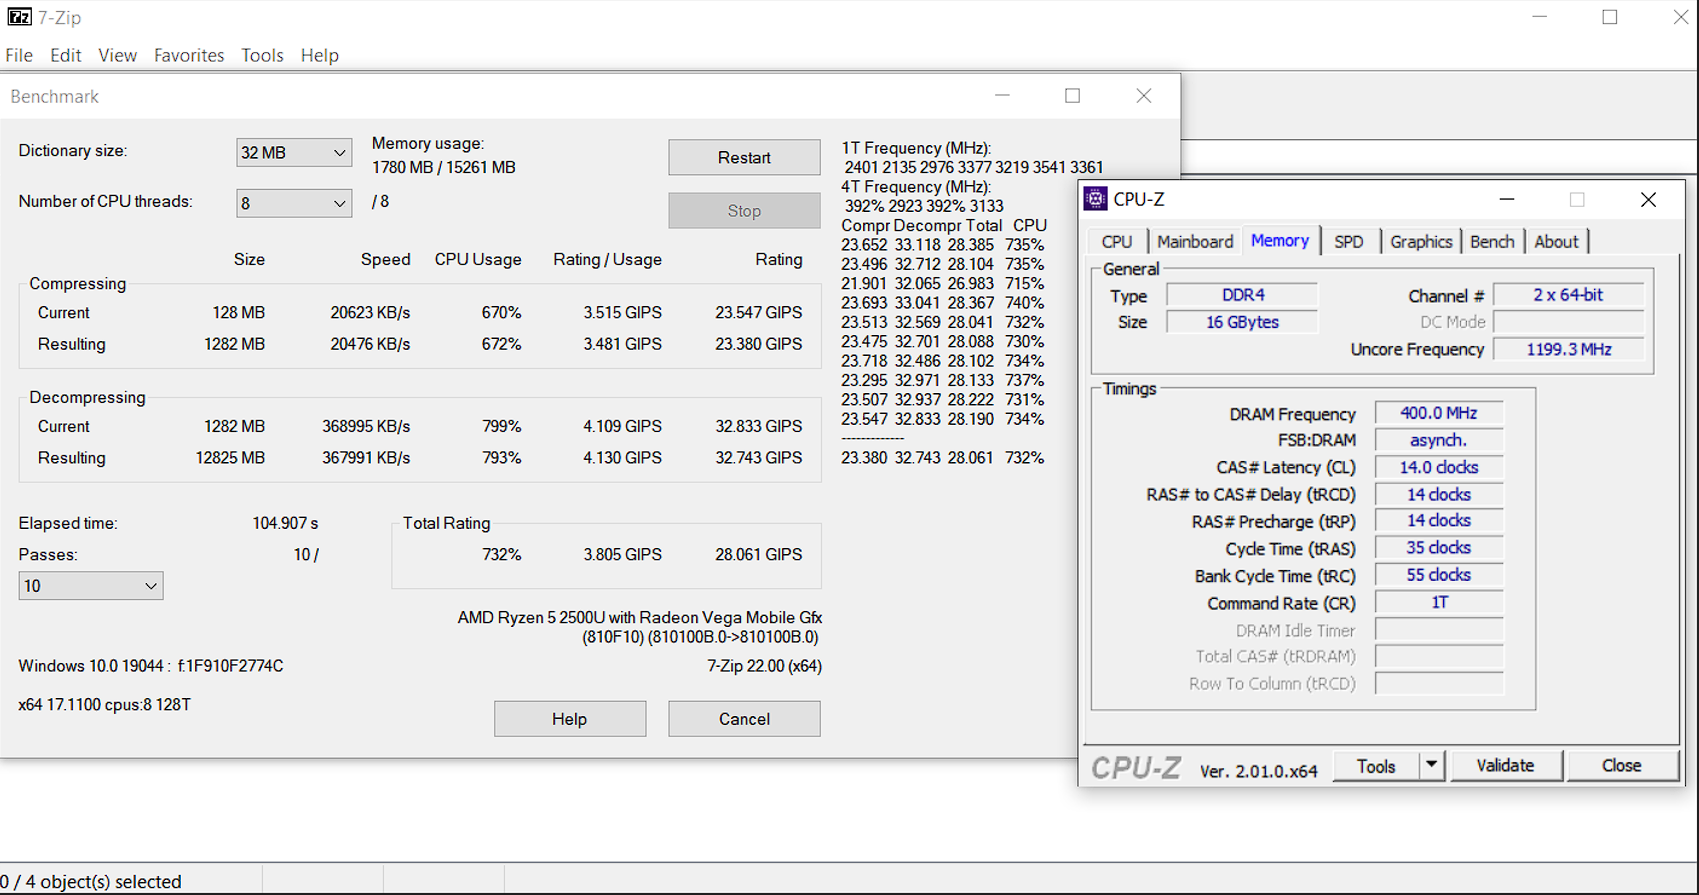Click the 16 GBytes size field
Image resolution: width=1699 pixels, height=895 pixels.
(x=1242, y=322)
